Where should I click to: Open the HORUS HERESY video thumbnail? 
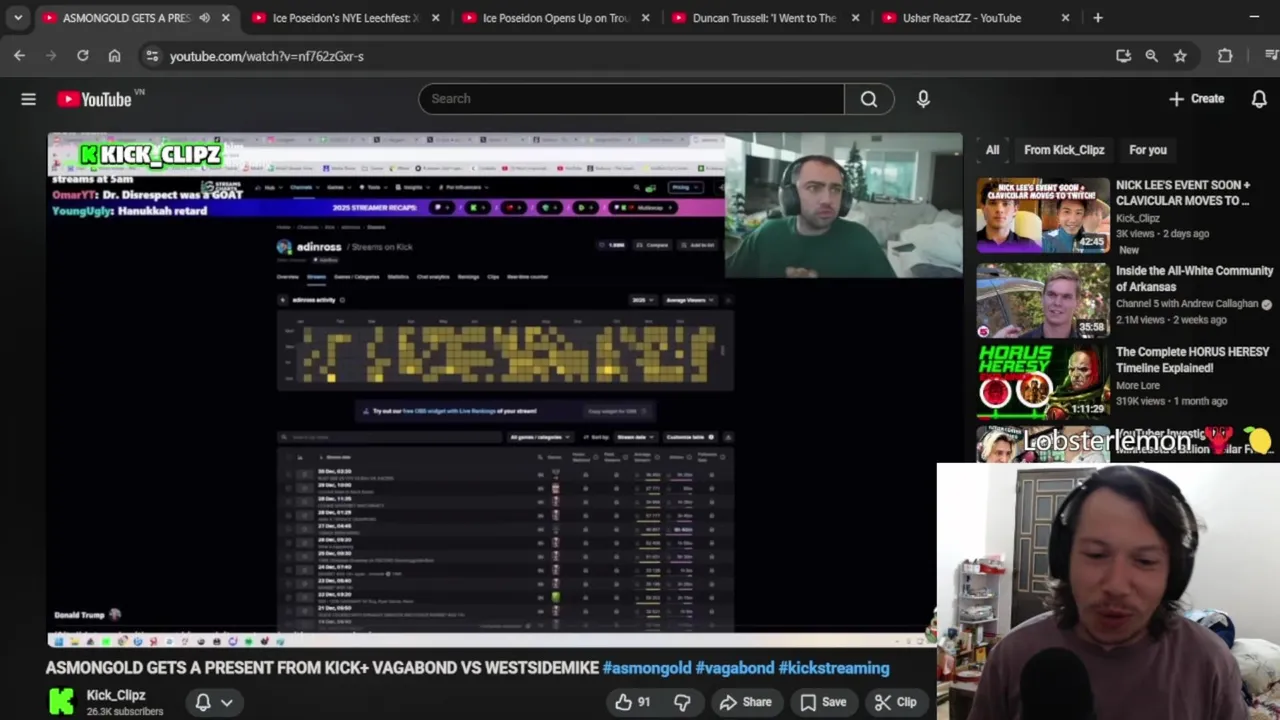point(1043,382)
